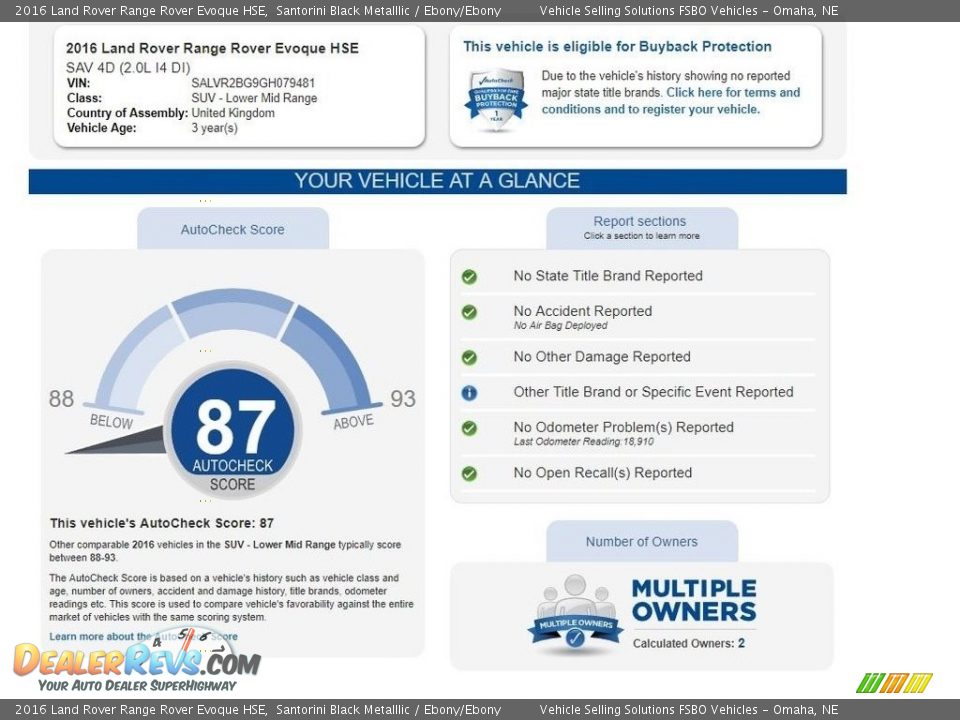Screen dimensions: 960x720
Task: Click the green check beside No Open Recall(s)
Action: coord(470,474)
